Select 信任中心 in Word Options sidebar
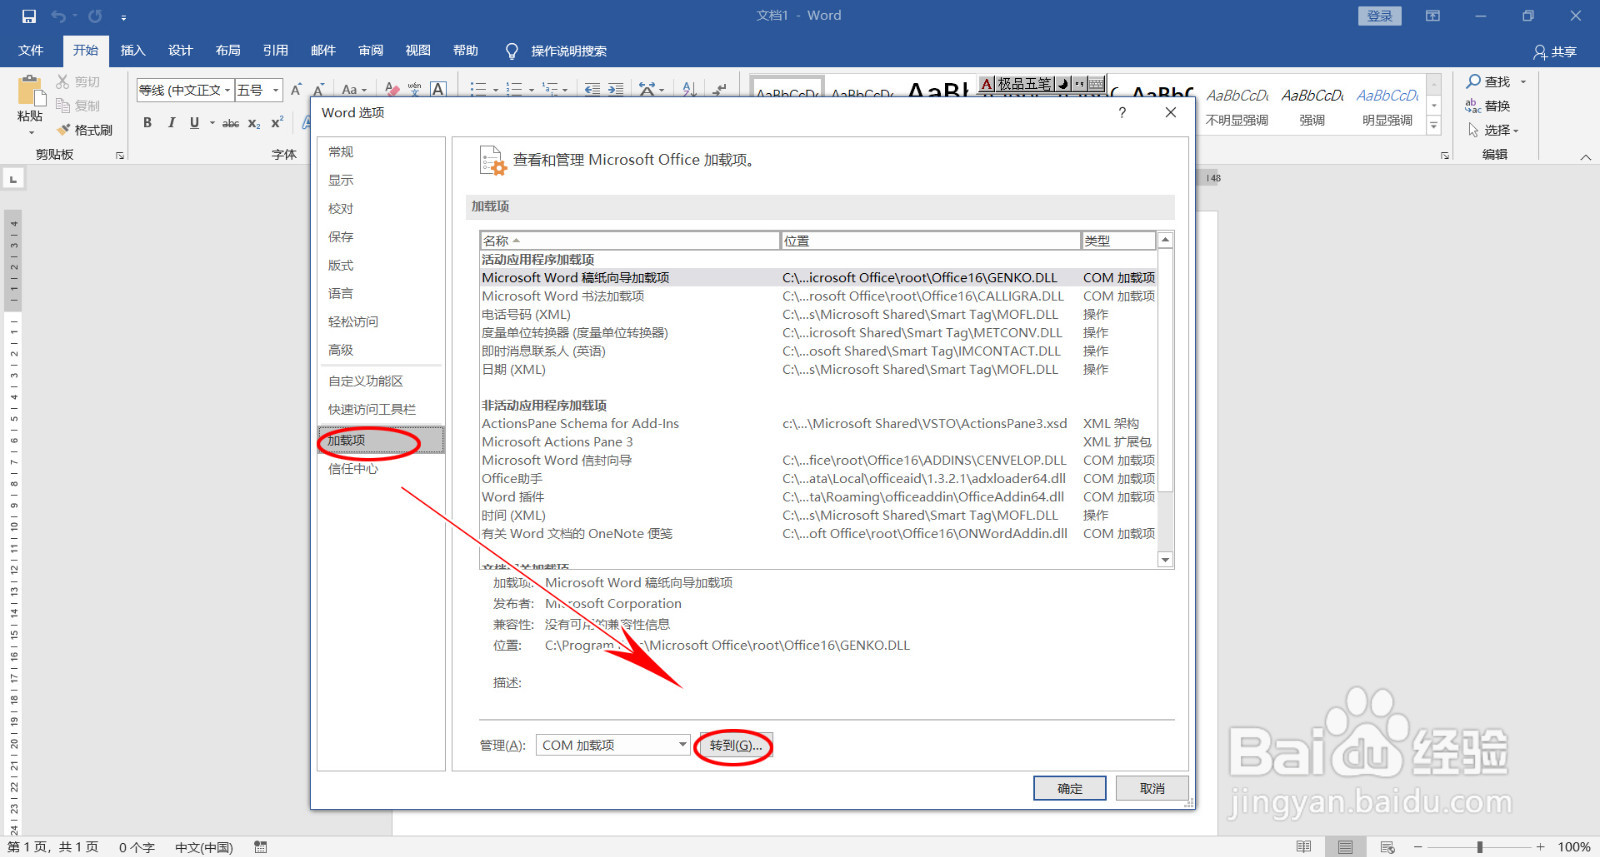 [x=381, y=469]
